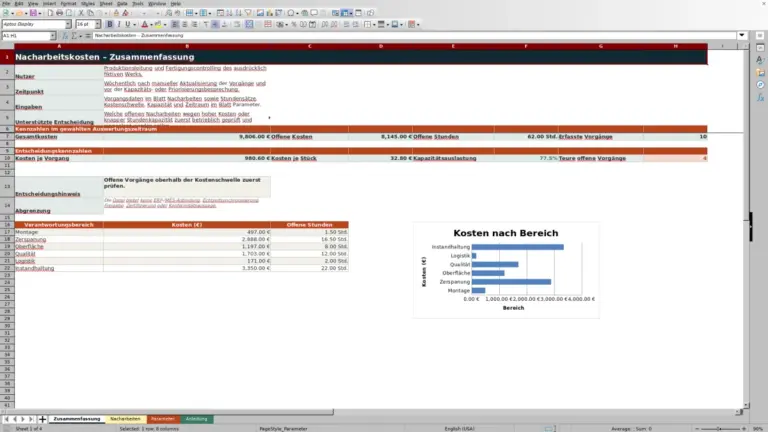Click the Export as PDF icon

[50, 13]
